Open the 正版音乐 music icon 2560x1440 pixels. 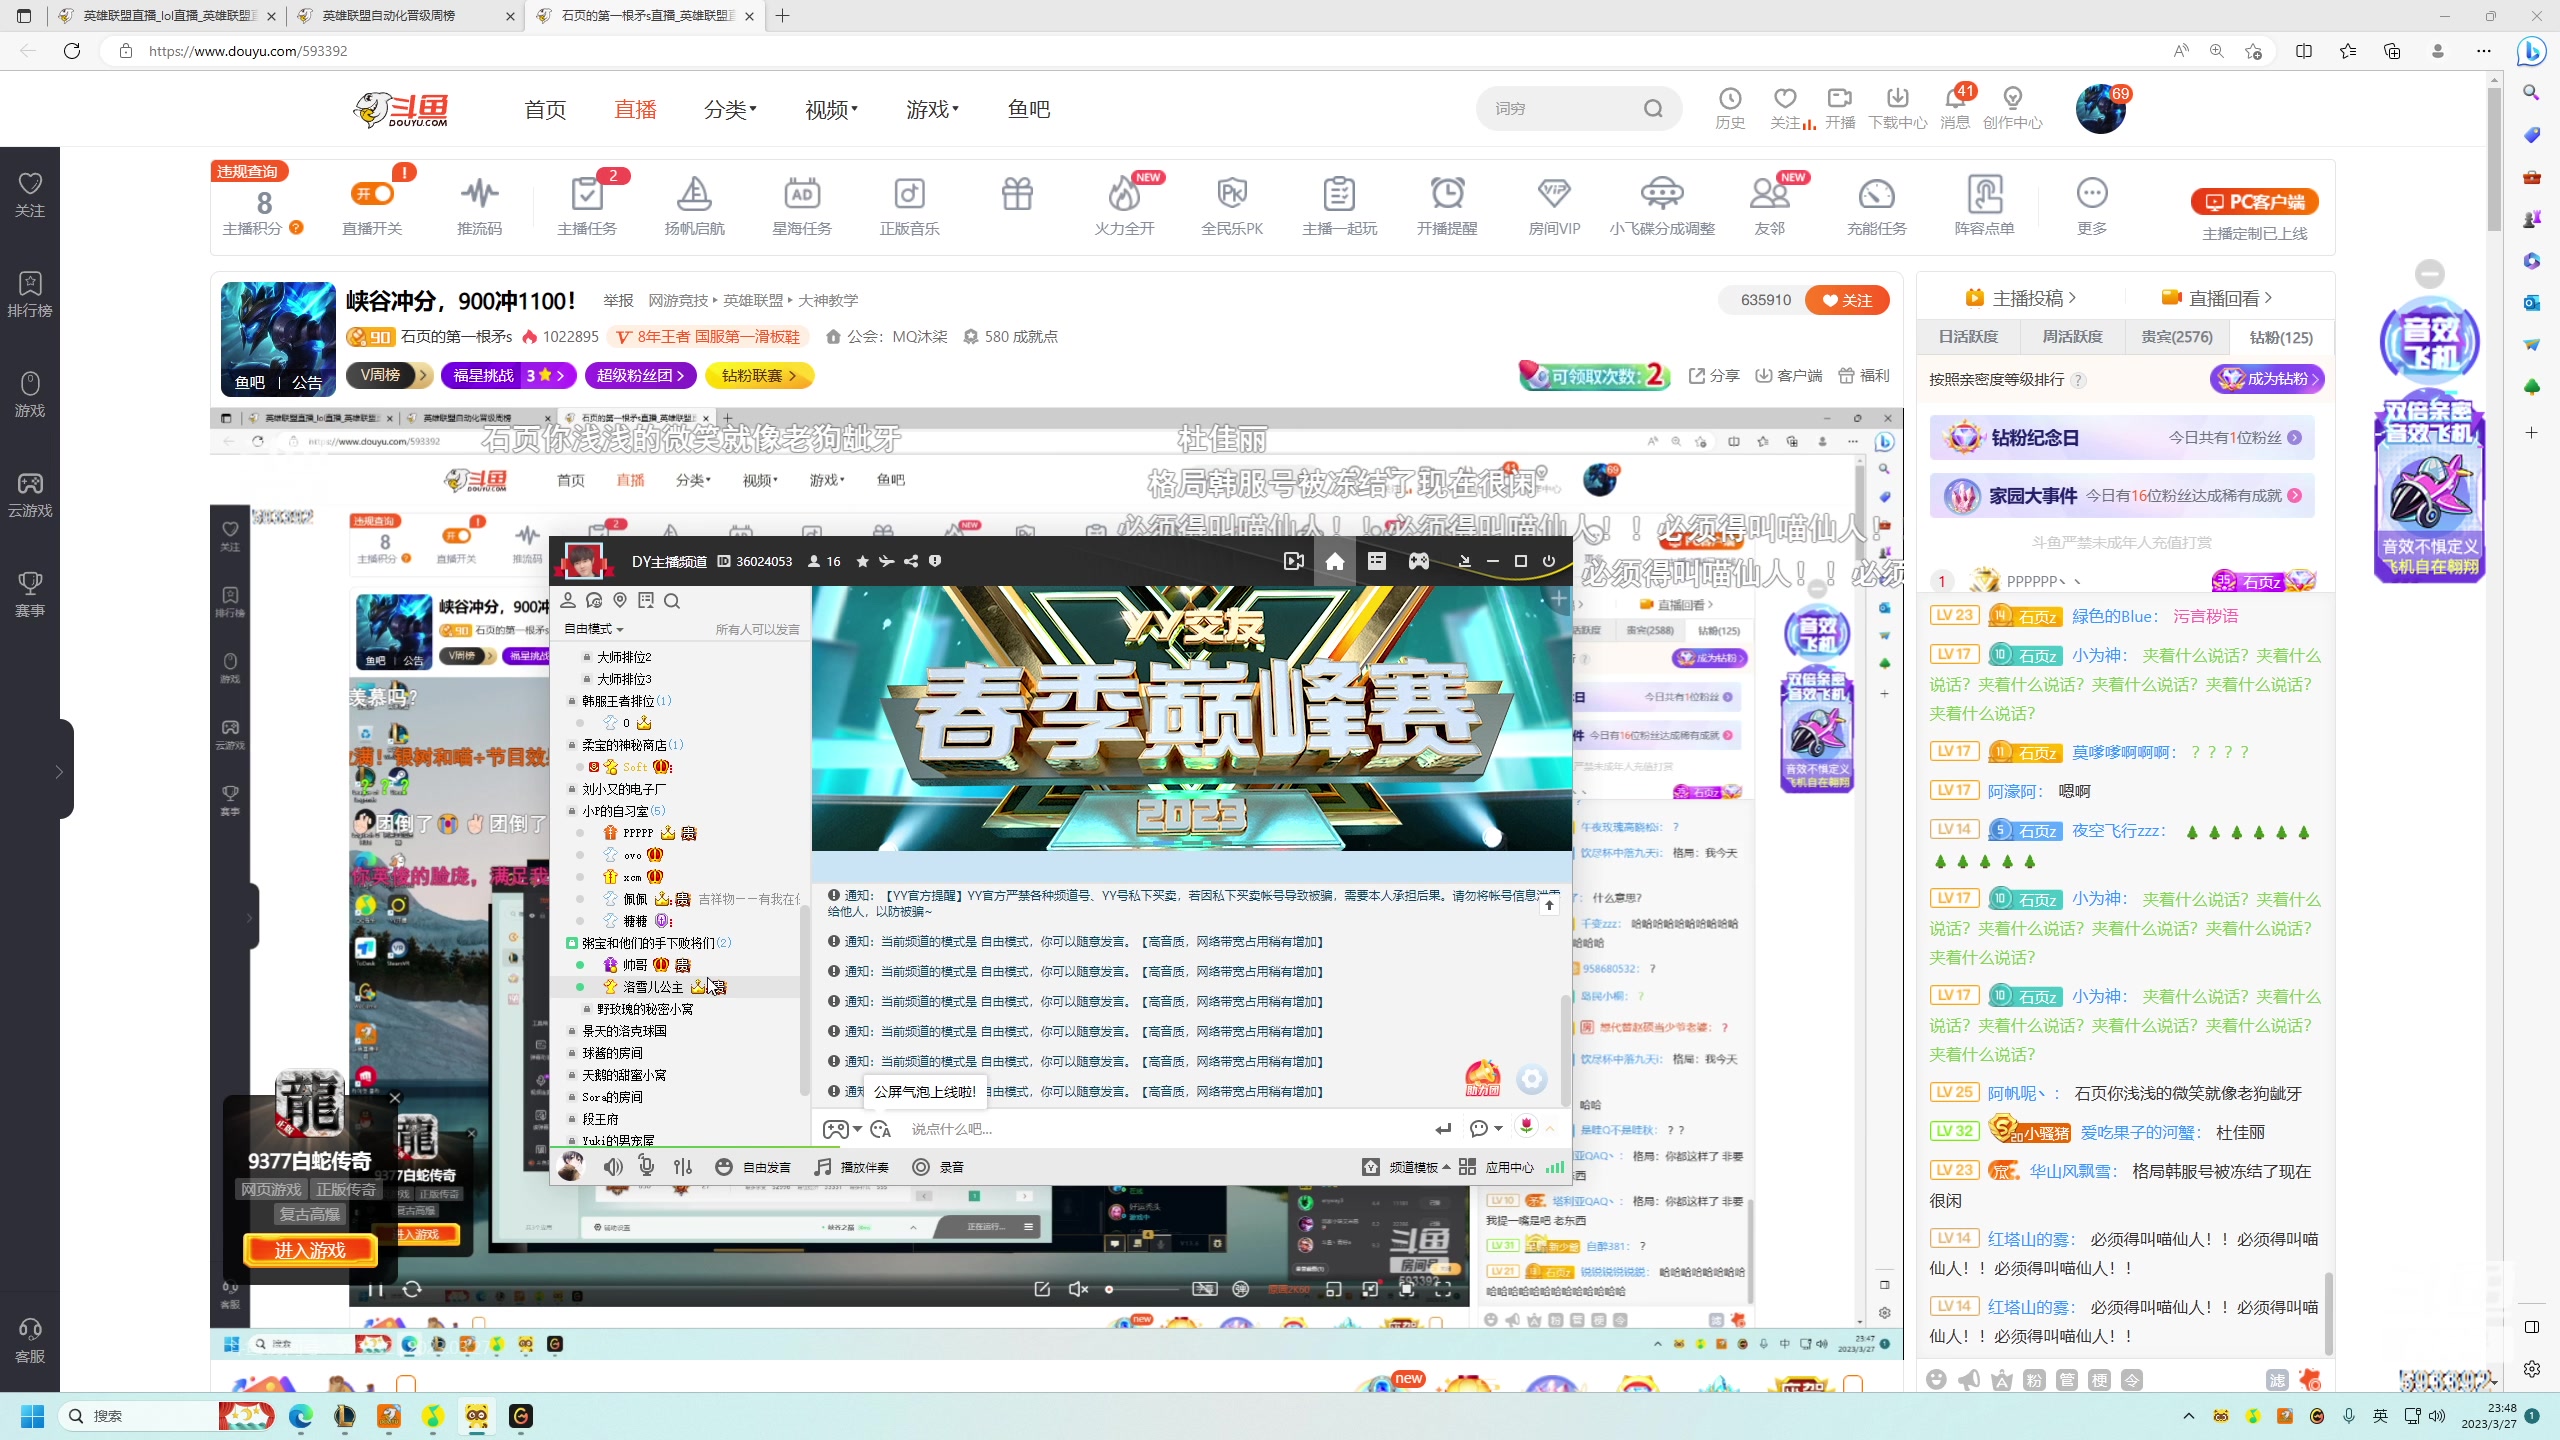click(909, 193)
